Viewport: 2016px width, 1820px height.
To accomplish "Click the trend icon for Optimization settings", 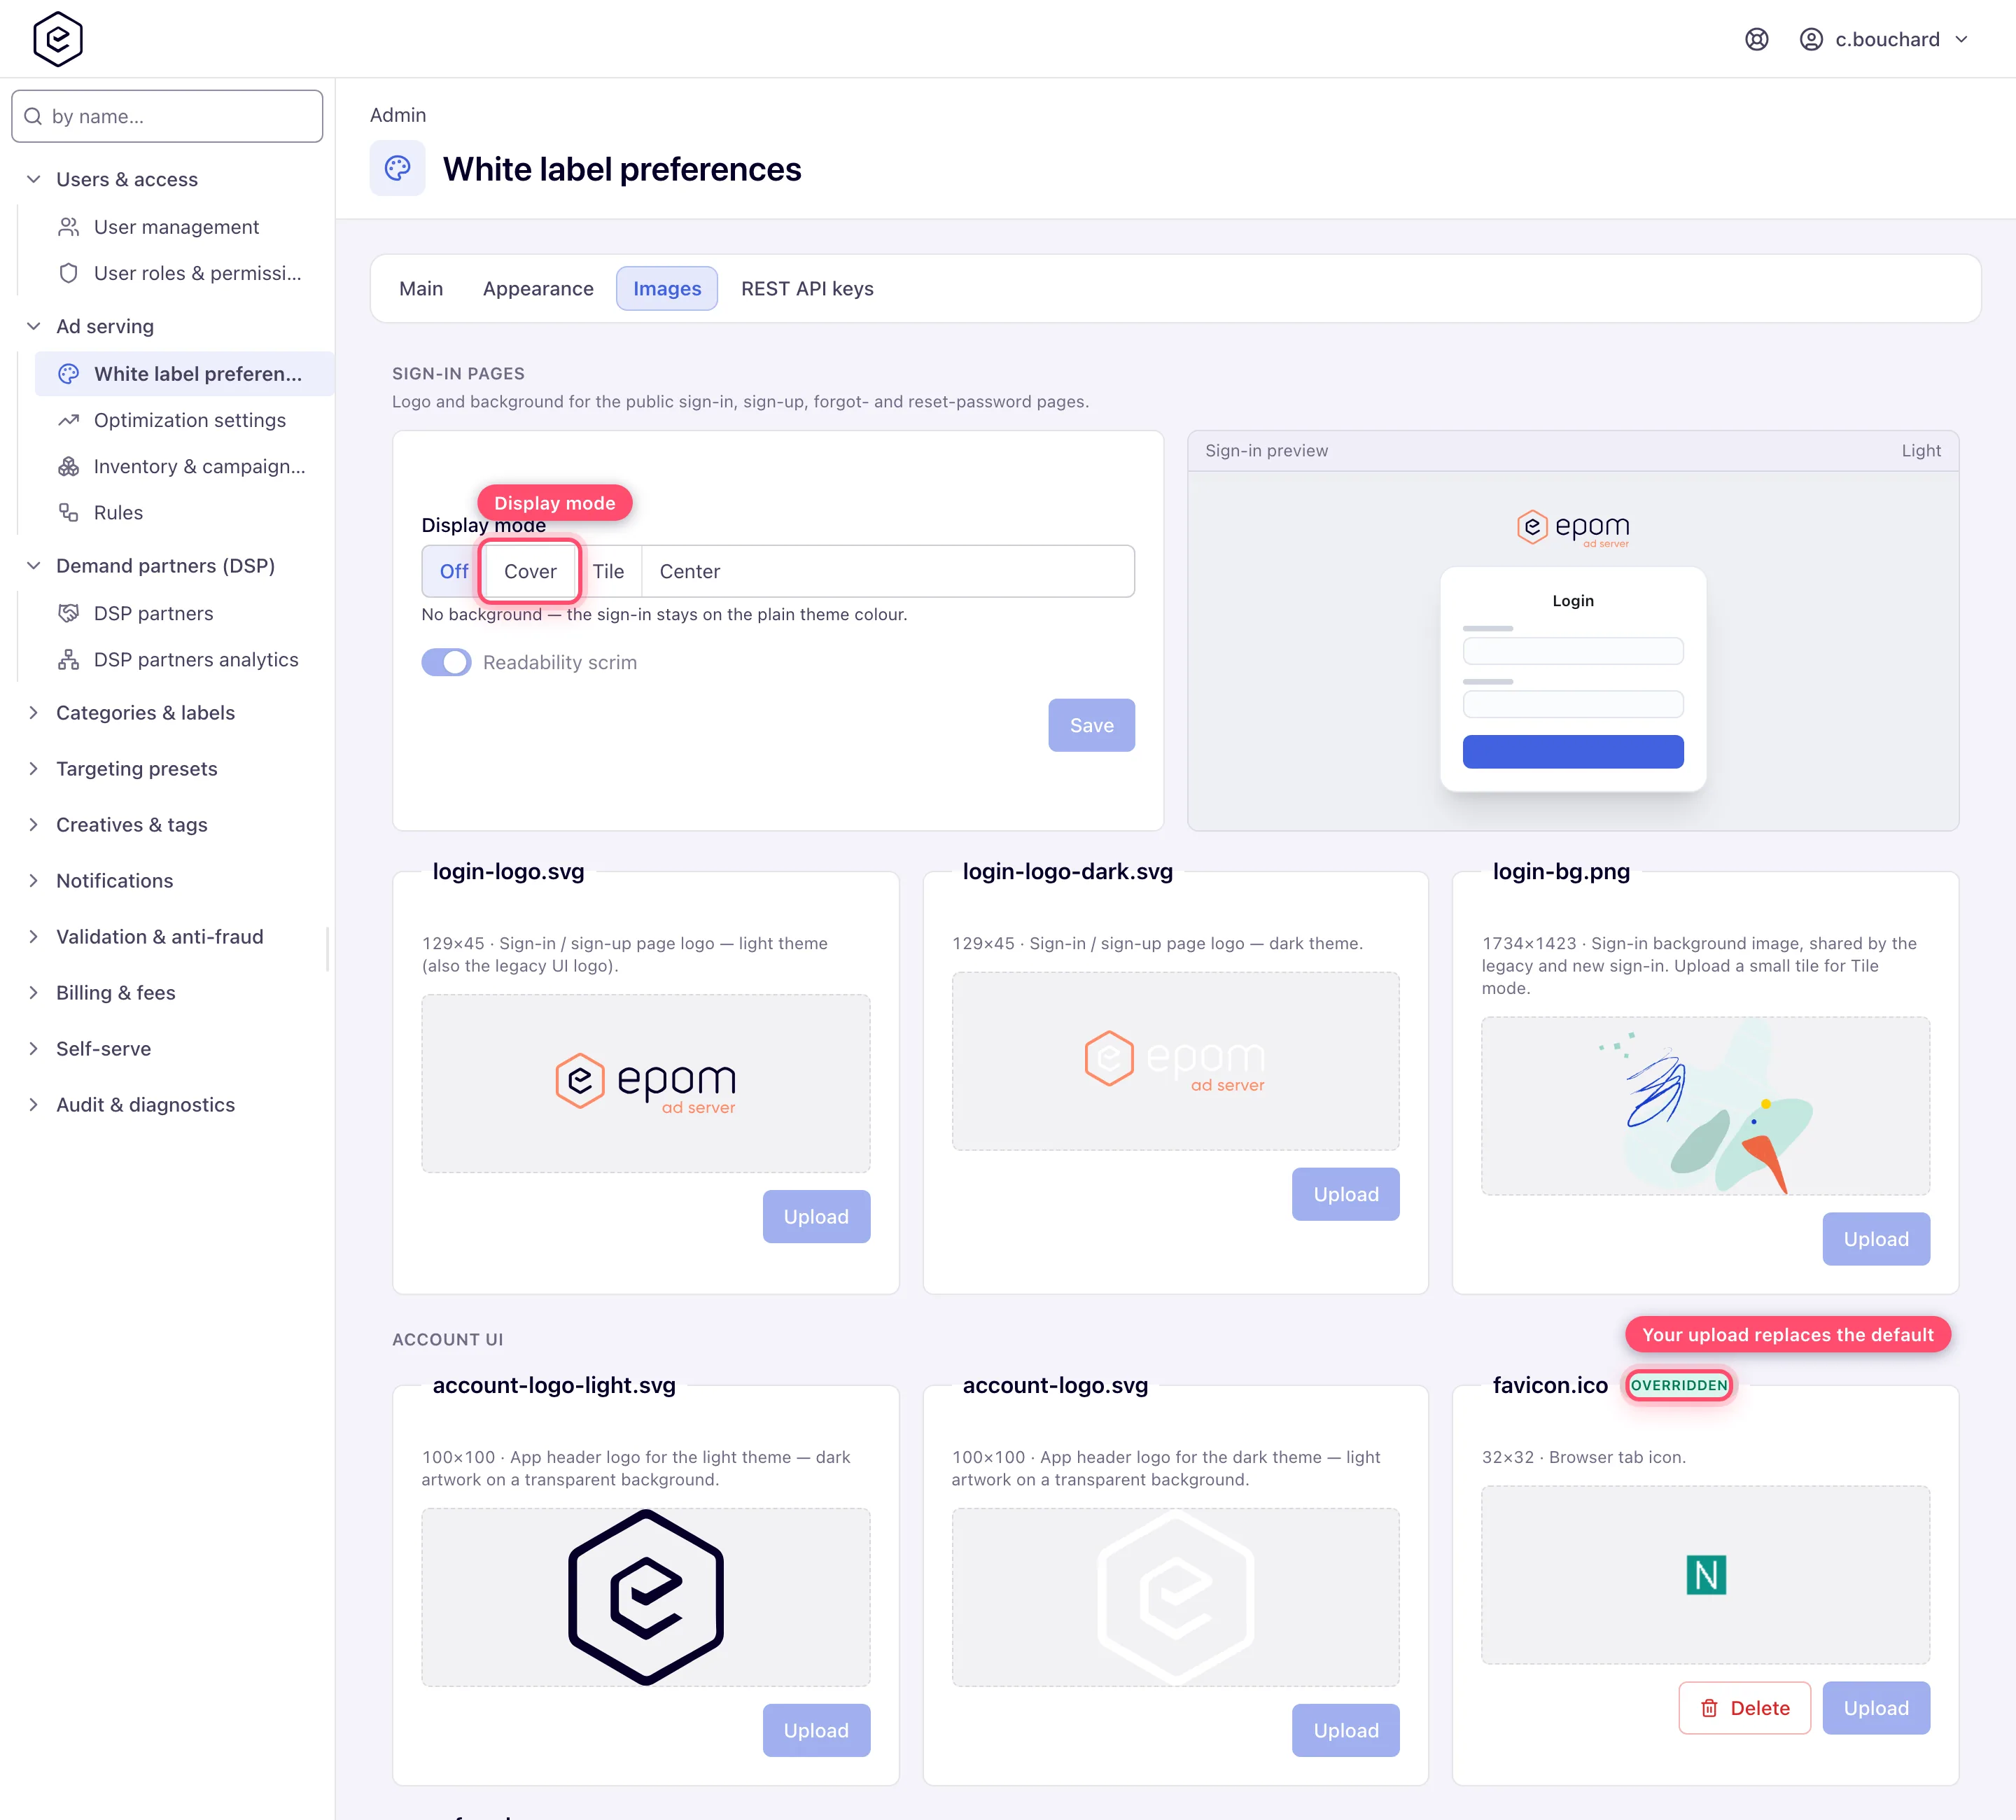I will (68, 420).
